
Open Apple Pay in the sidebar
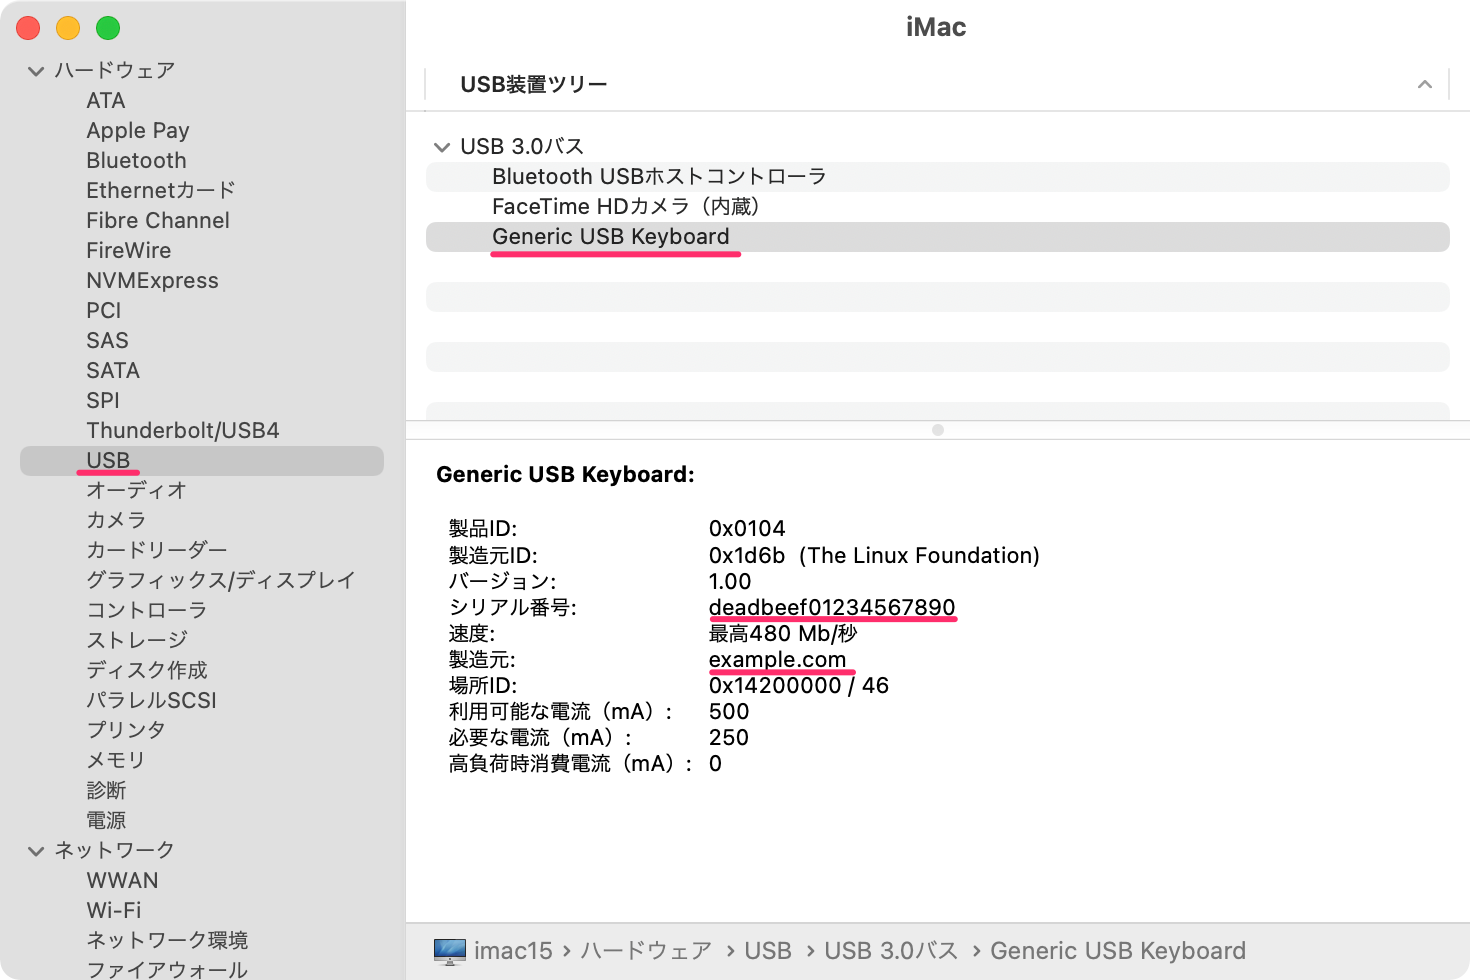click(138, 130)
